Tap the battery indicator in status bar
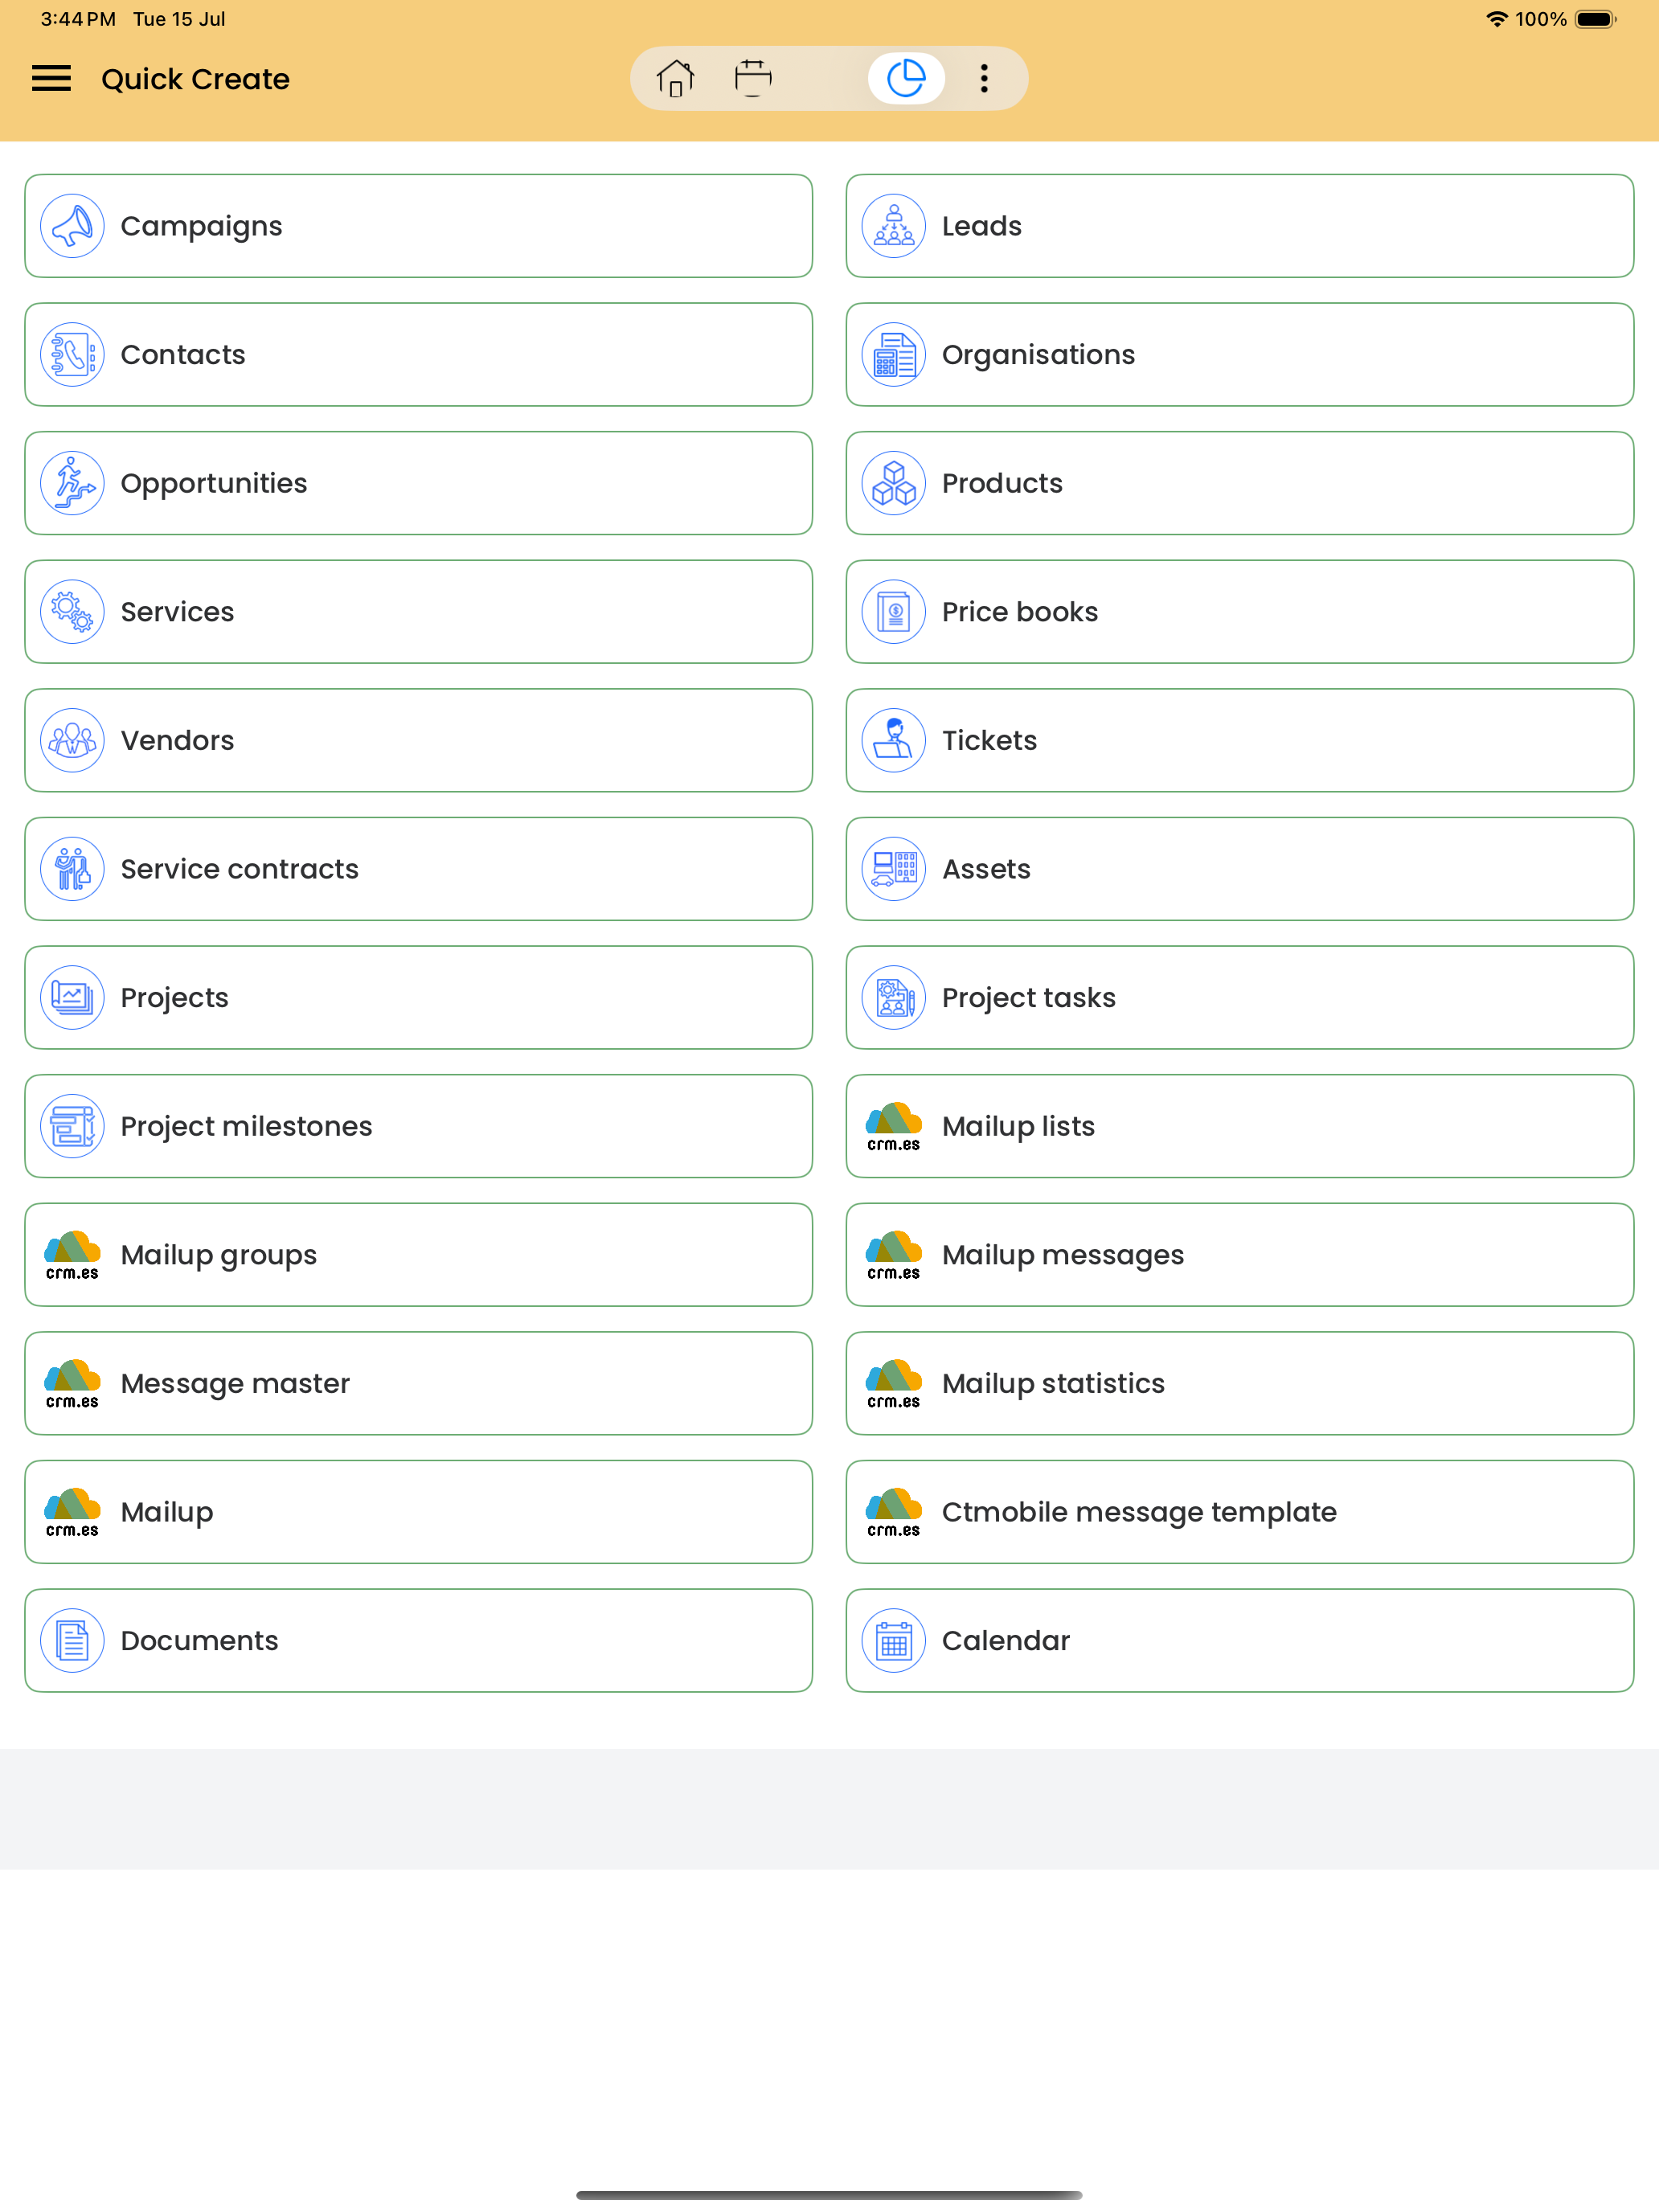The height and width of the screenshot is (2212, 1659). pos(1595,19)
